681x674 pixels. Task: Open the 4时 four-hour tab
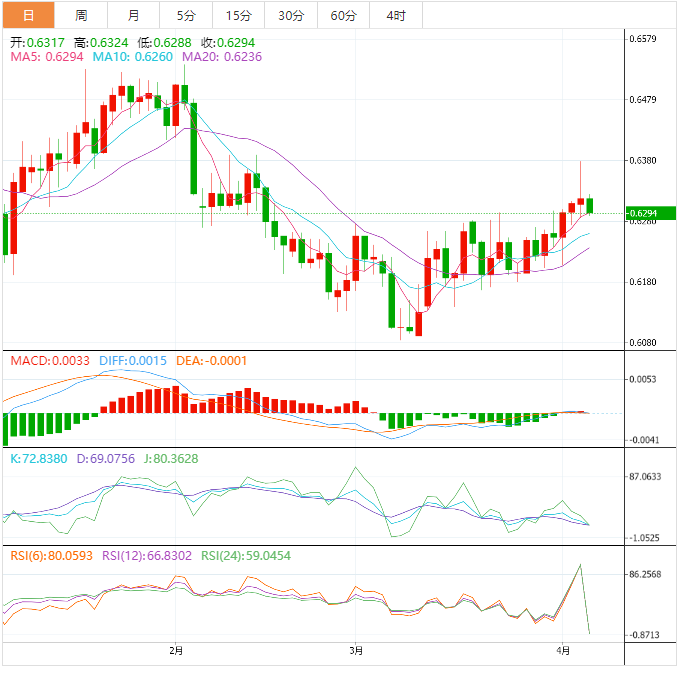[x=395, y=15]
